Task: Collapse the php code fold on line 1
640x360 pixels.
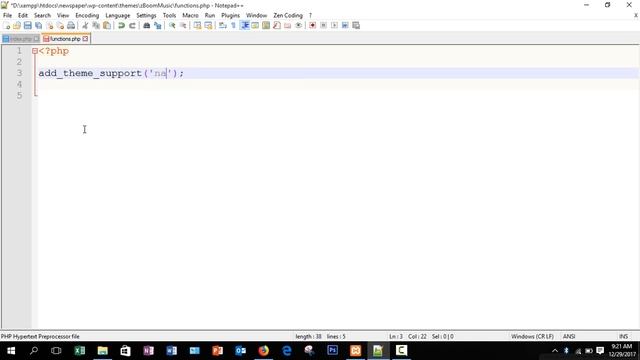Action: [x=35, y=51]
